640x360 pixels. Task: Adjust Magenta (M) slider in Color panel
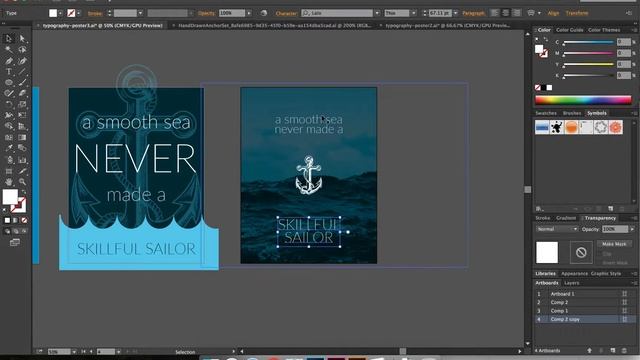588,53
